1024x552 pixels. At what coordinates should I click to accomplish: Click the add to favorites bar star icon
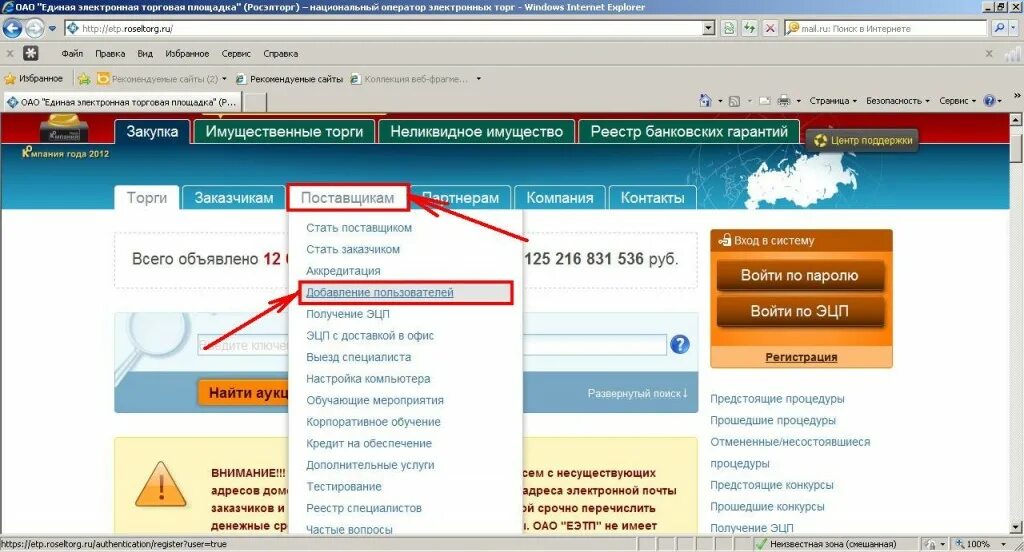[84, 79]
